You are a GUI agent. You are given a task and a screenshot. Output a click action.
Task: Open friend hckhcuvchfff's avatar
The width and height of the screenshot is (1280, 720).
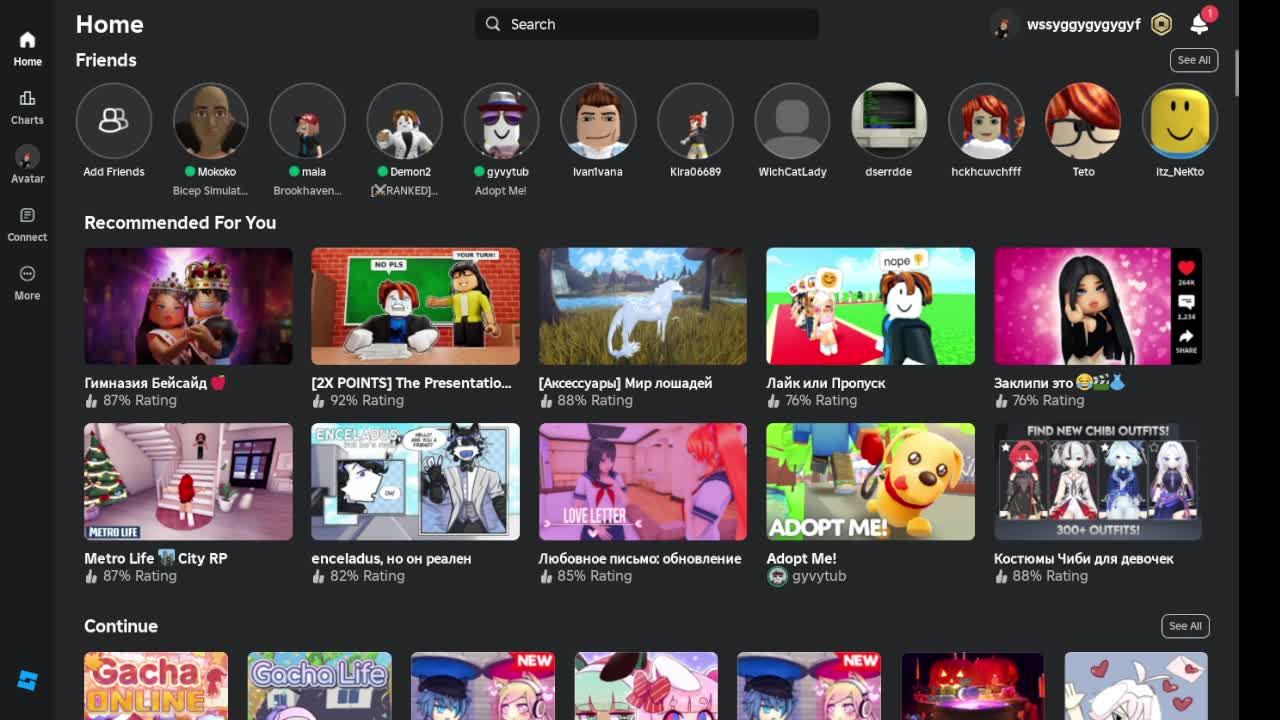point(986,121)
